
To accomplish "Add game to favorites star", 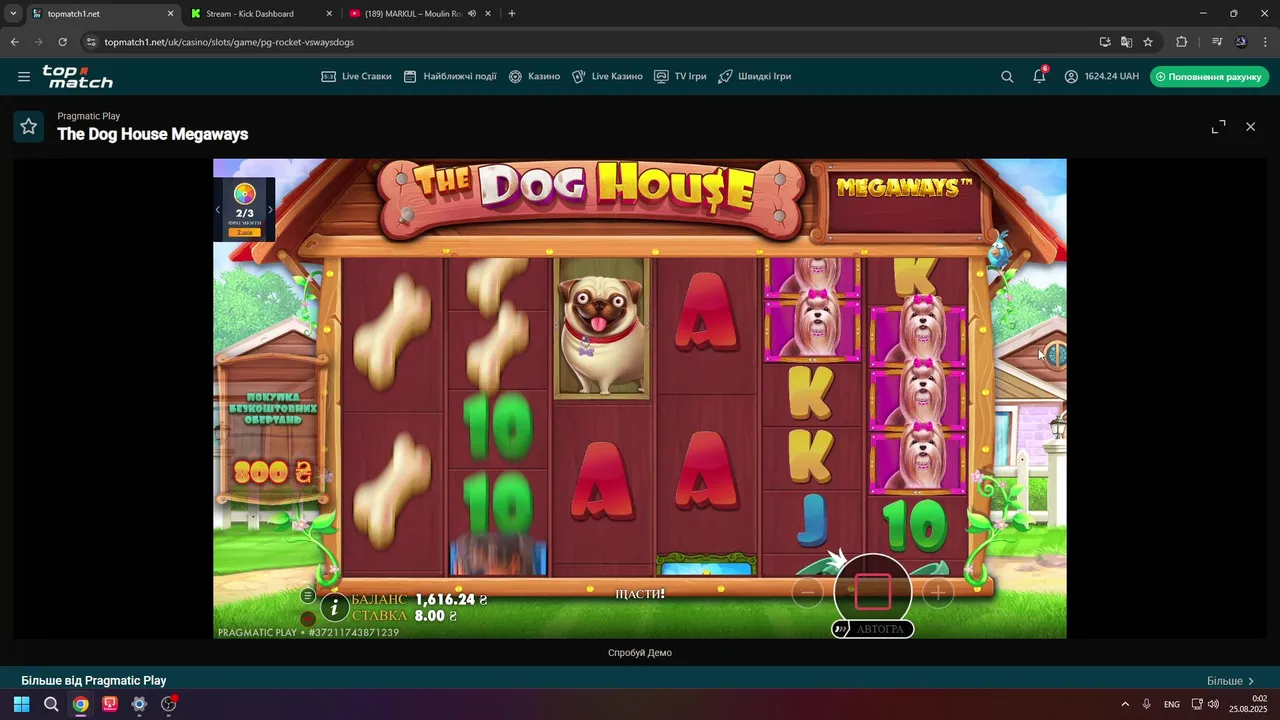I will 29,126.
